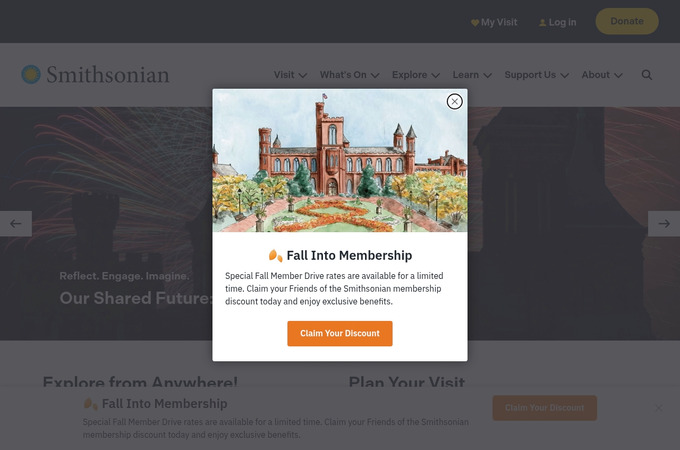Click the Smithsonian Castle illustration
The width and height of the screenshot is (680, 450).
[340, 160]
